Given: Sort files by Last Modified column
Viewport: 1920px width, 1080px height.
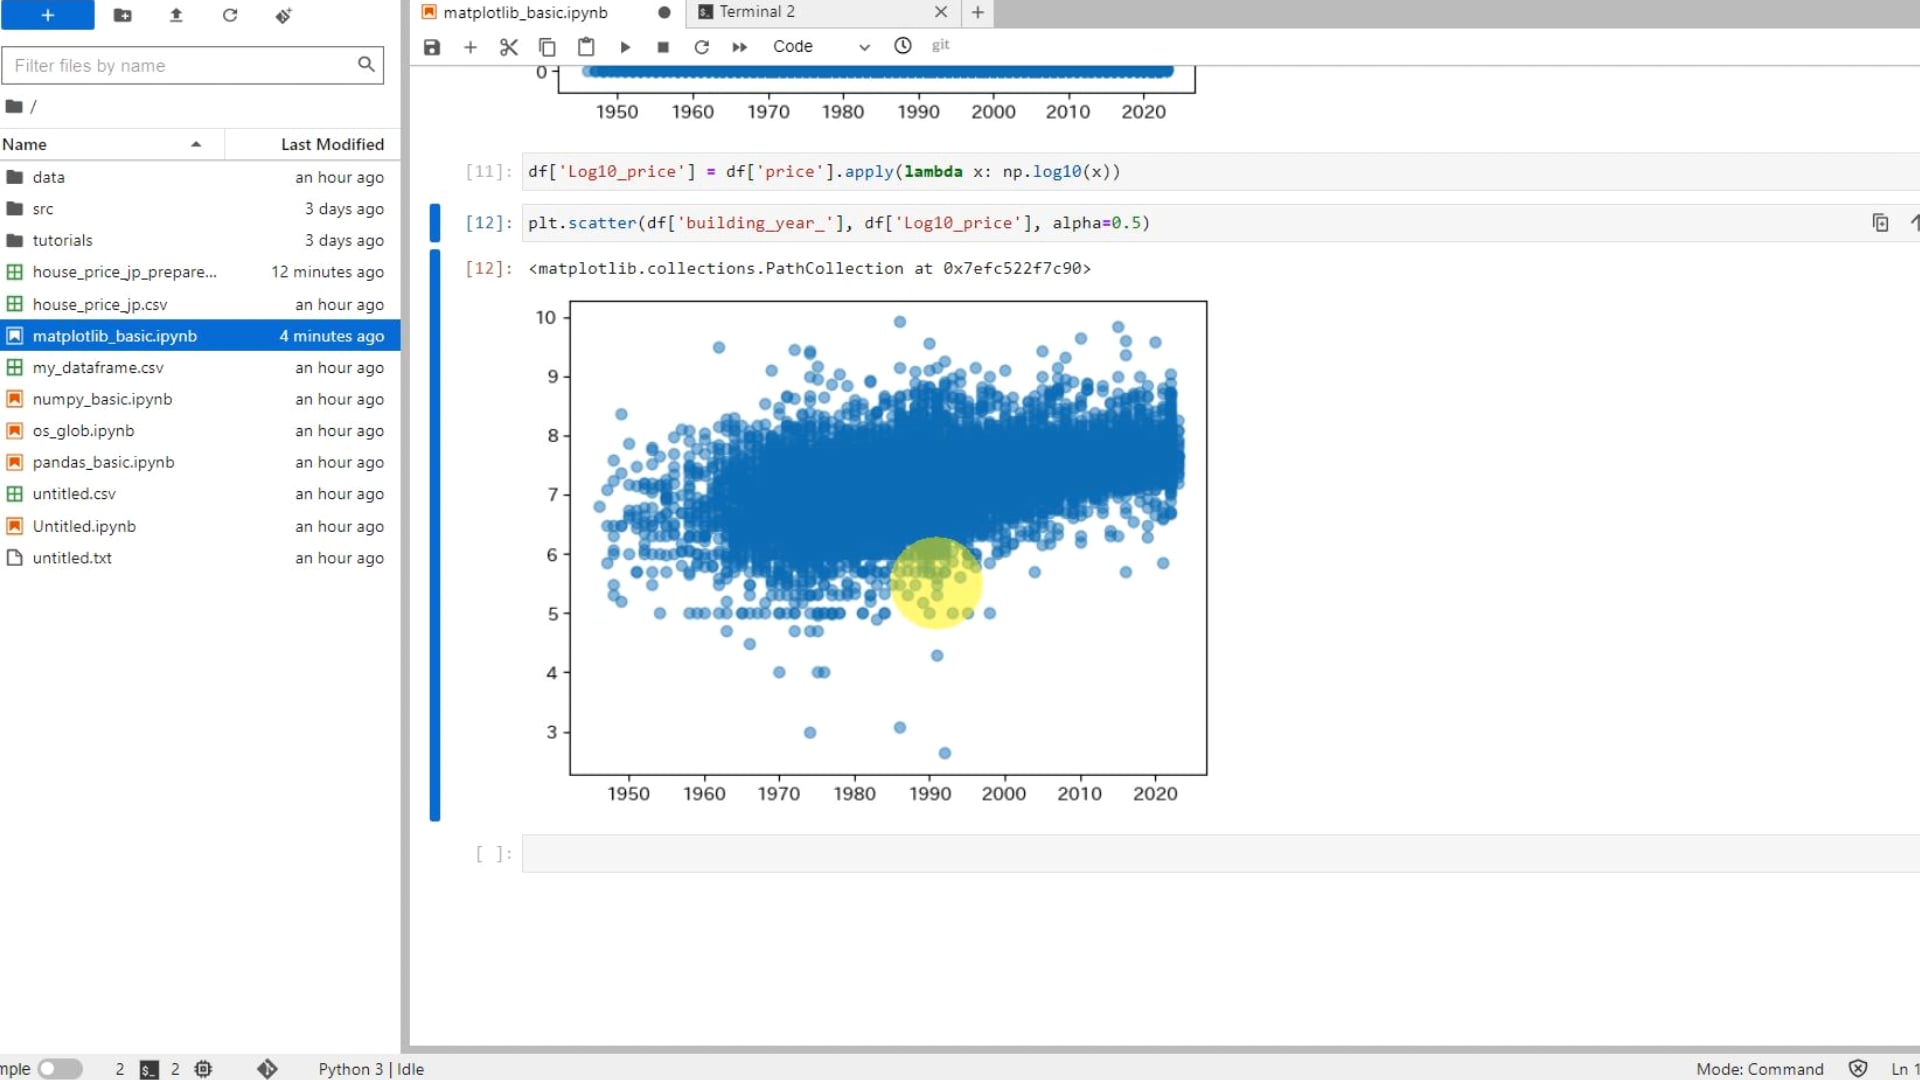Looking at the screenshot, I should click(x=312, y=144).
